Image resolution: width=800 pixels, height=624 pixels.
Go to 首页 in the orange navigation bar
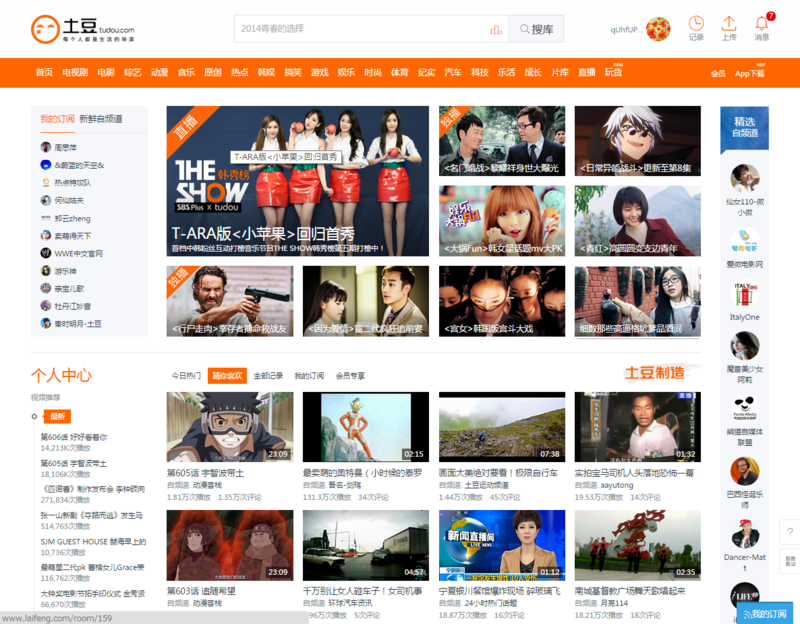pyautogui.click(x=44, y=72)
